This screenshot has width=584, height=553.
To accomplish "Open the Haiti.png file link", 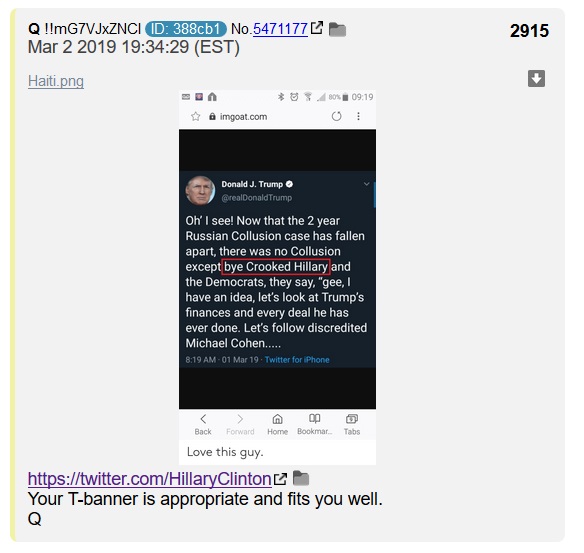I will point(56,81).
